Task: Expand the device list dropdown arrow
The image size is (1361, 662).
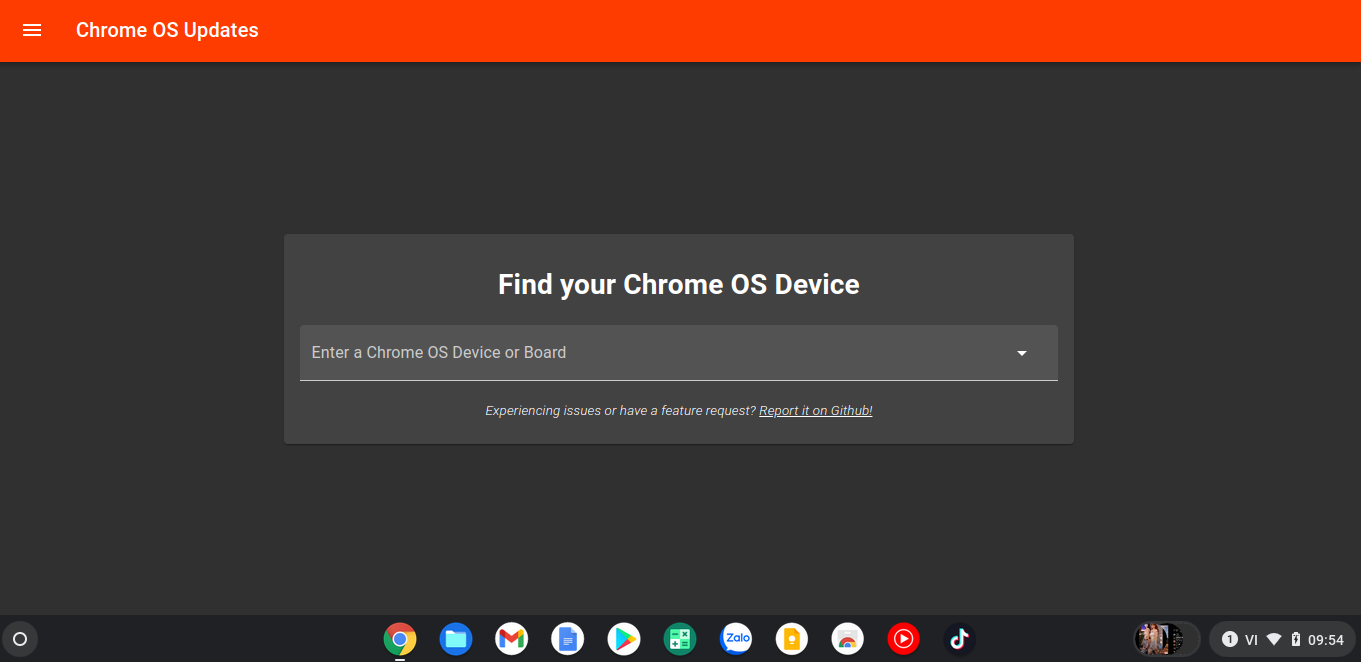Action: pyautogui.click(x=1022, y=353)
